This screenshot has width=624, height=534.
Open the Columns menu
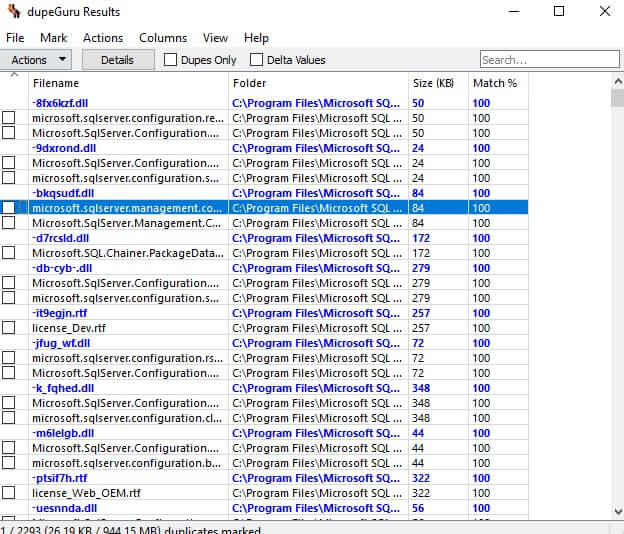pos(163,37)
